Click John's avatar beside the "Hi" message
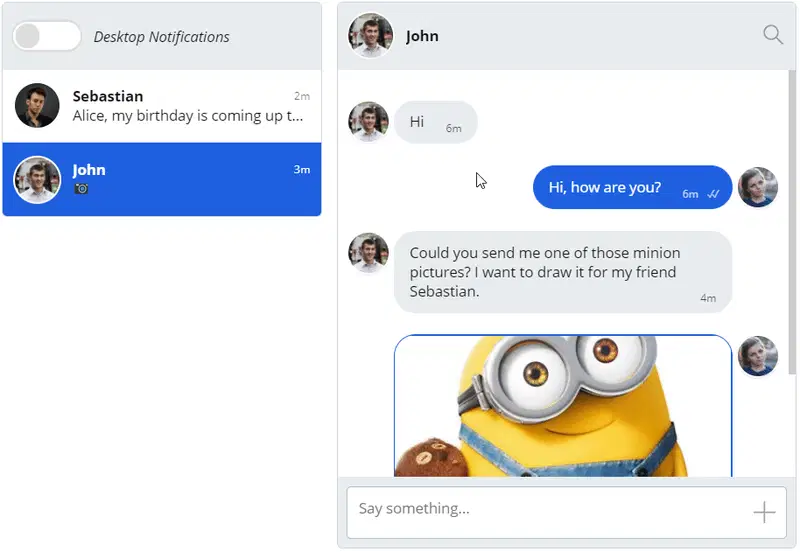This screenshot has height=552, width=800. pos(368,122)
